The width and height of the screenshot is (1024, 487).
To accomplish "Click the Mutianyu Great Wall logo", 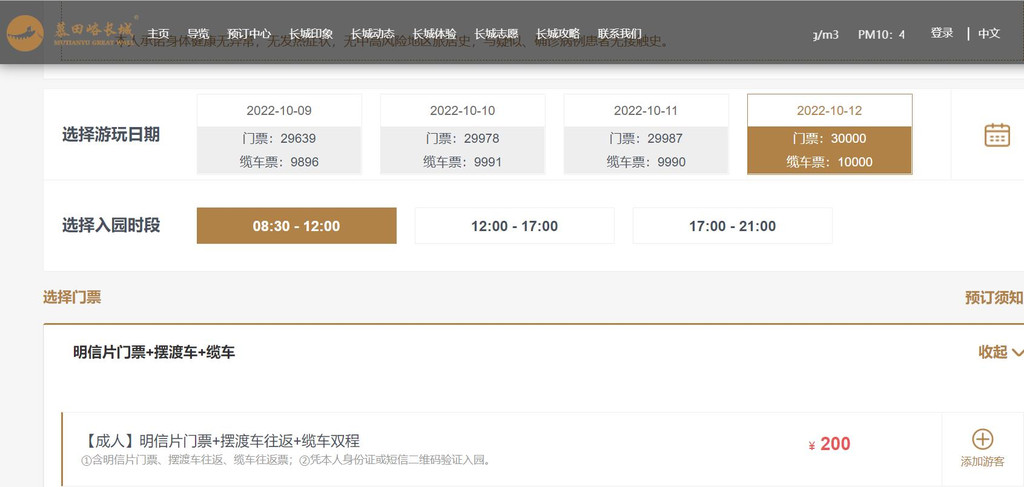I will tap(68, 33).
